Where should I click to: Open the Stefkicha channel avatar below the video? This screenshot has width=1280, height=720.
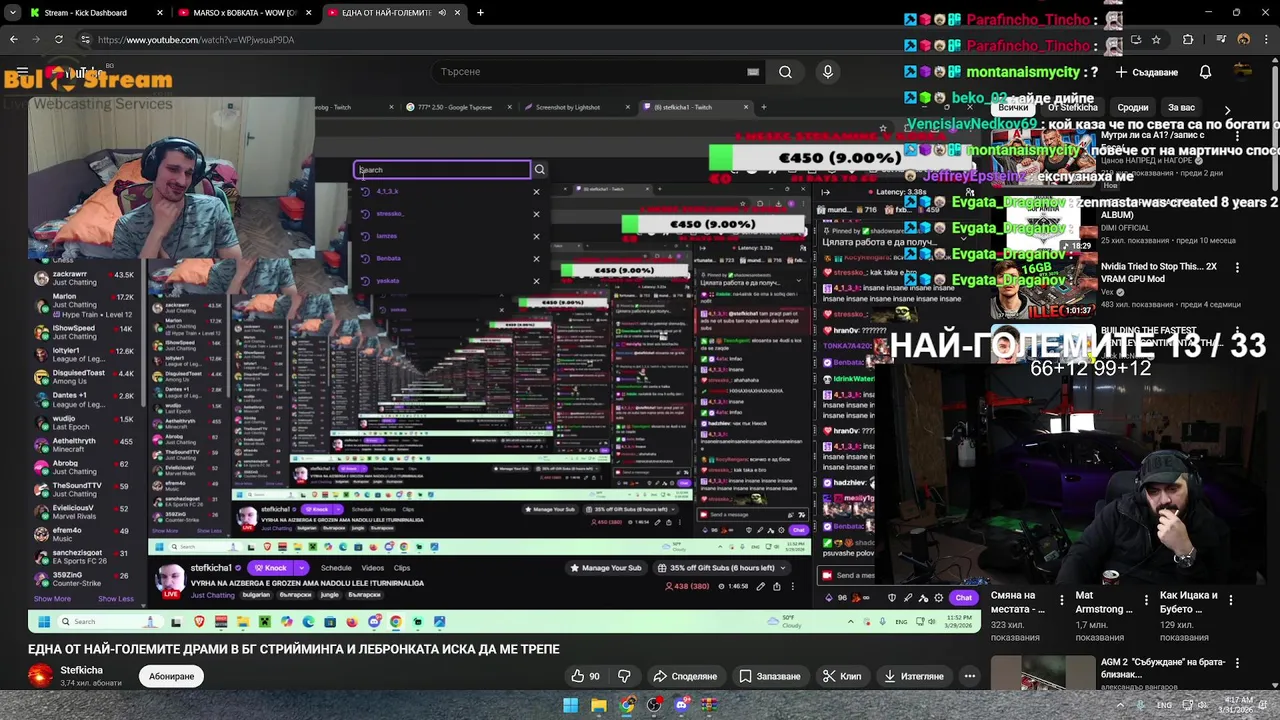[40, 676]
